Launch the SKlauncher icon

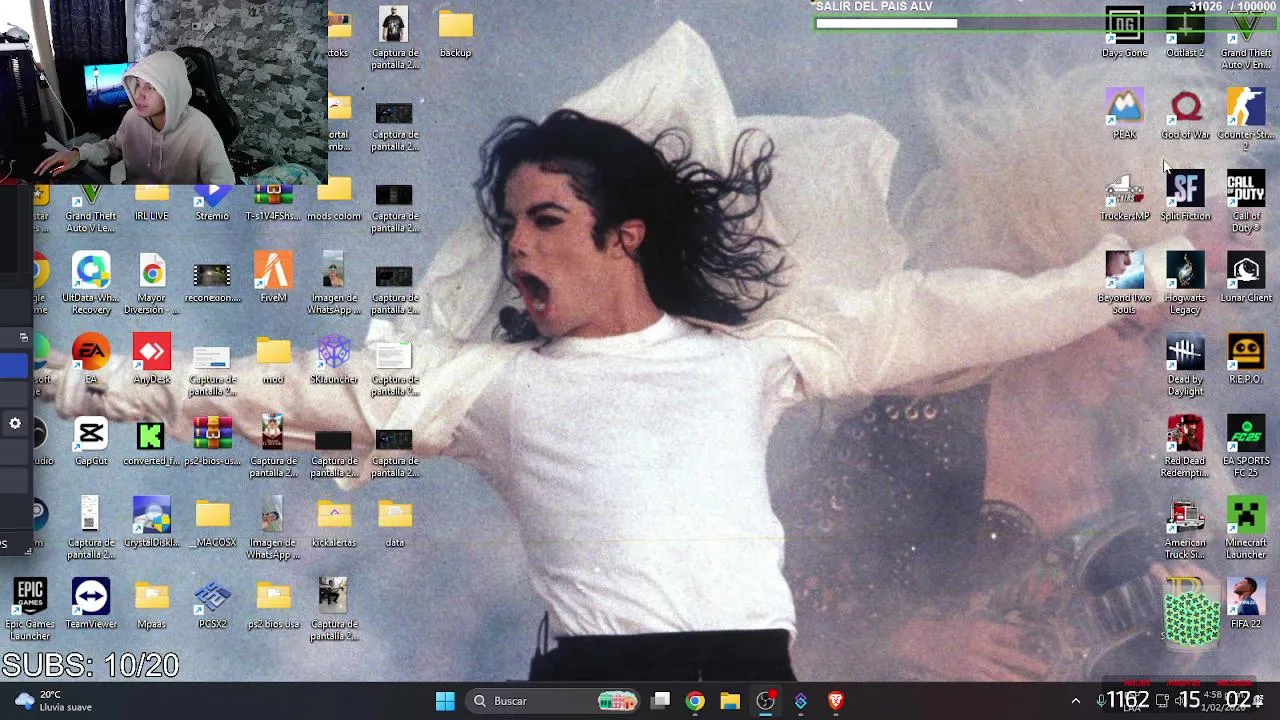click(334, 360)
